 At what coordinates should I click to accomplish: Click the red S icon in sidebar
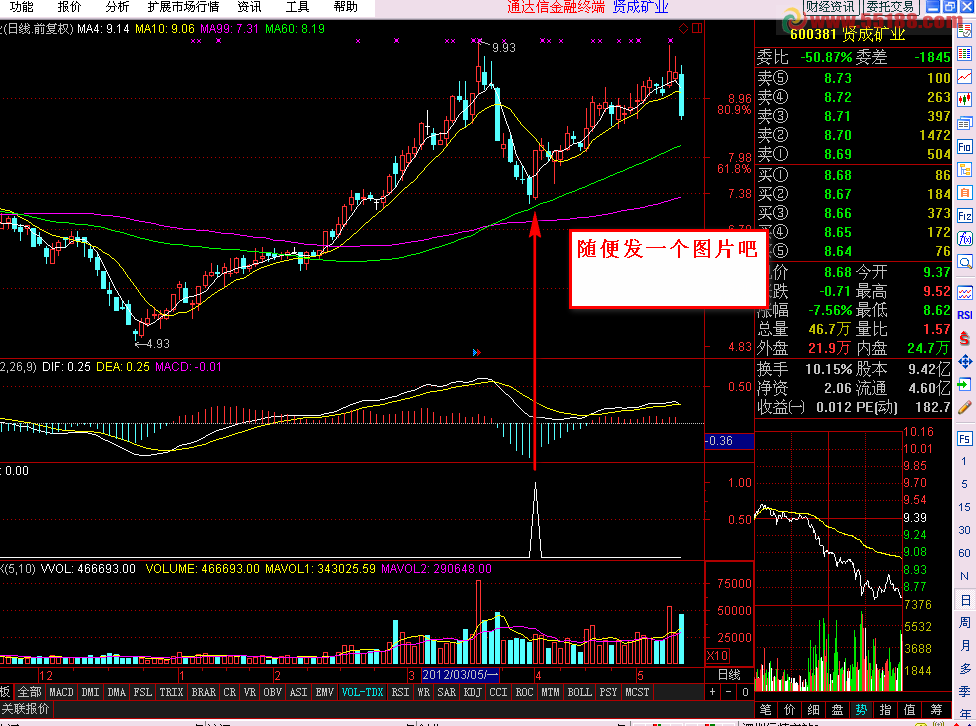point(964,338)
